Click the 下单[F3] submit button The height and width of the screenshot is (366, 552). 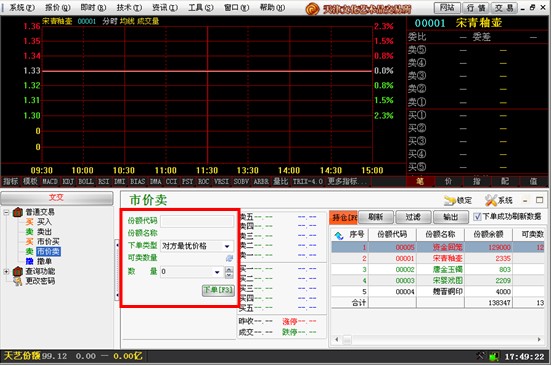218,290
